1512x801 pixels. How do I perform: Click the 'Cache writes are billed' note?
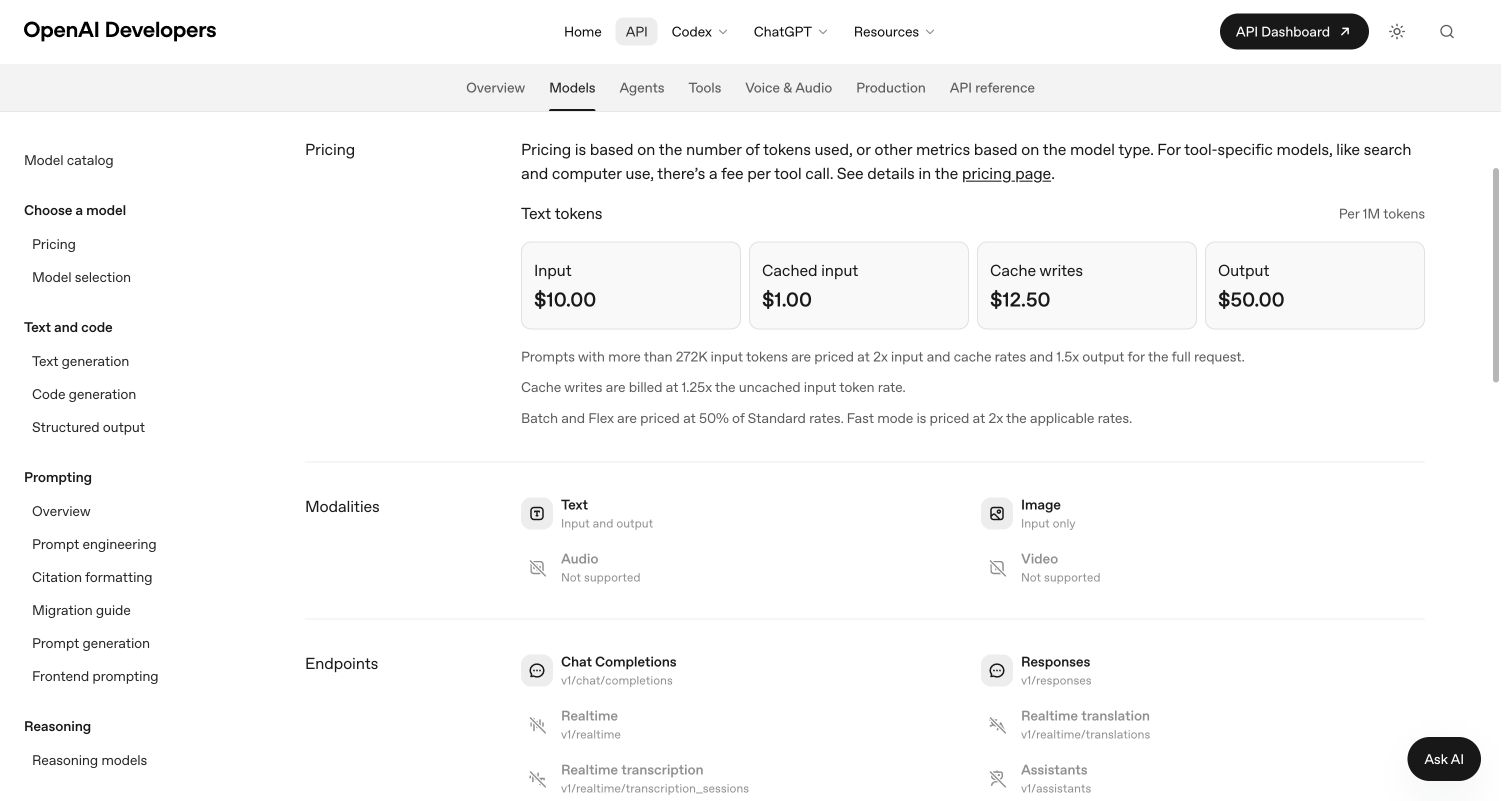click(713, 387)
